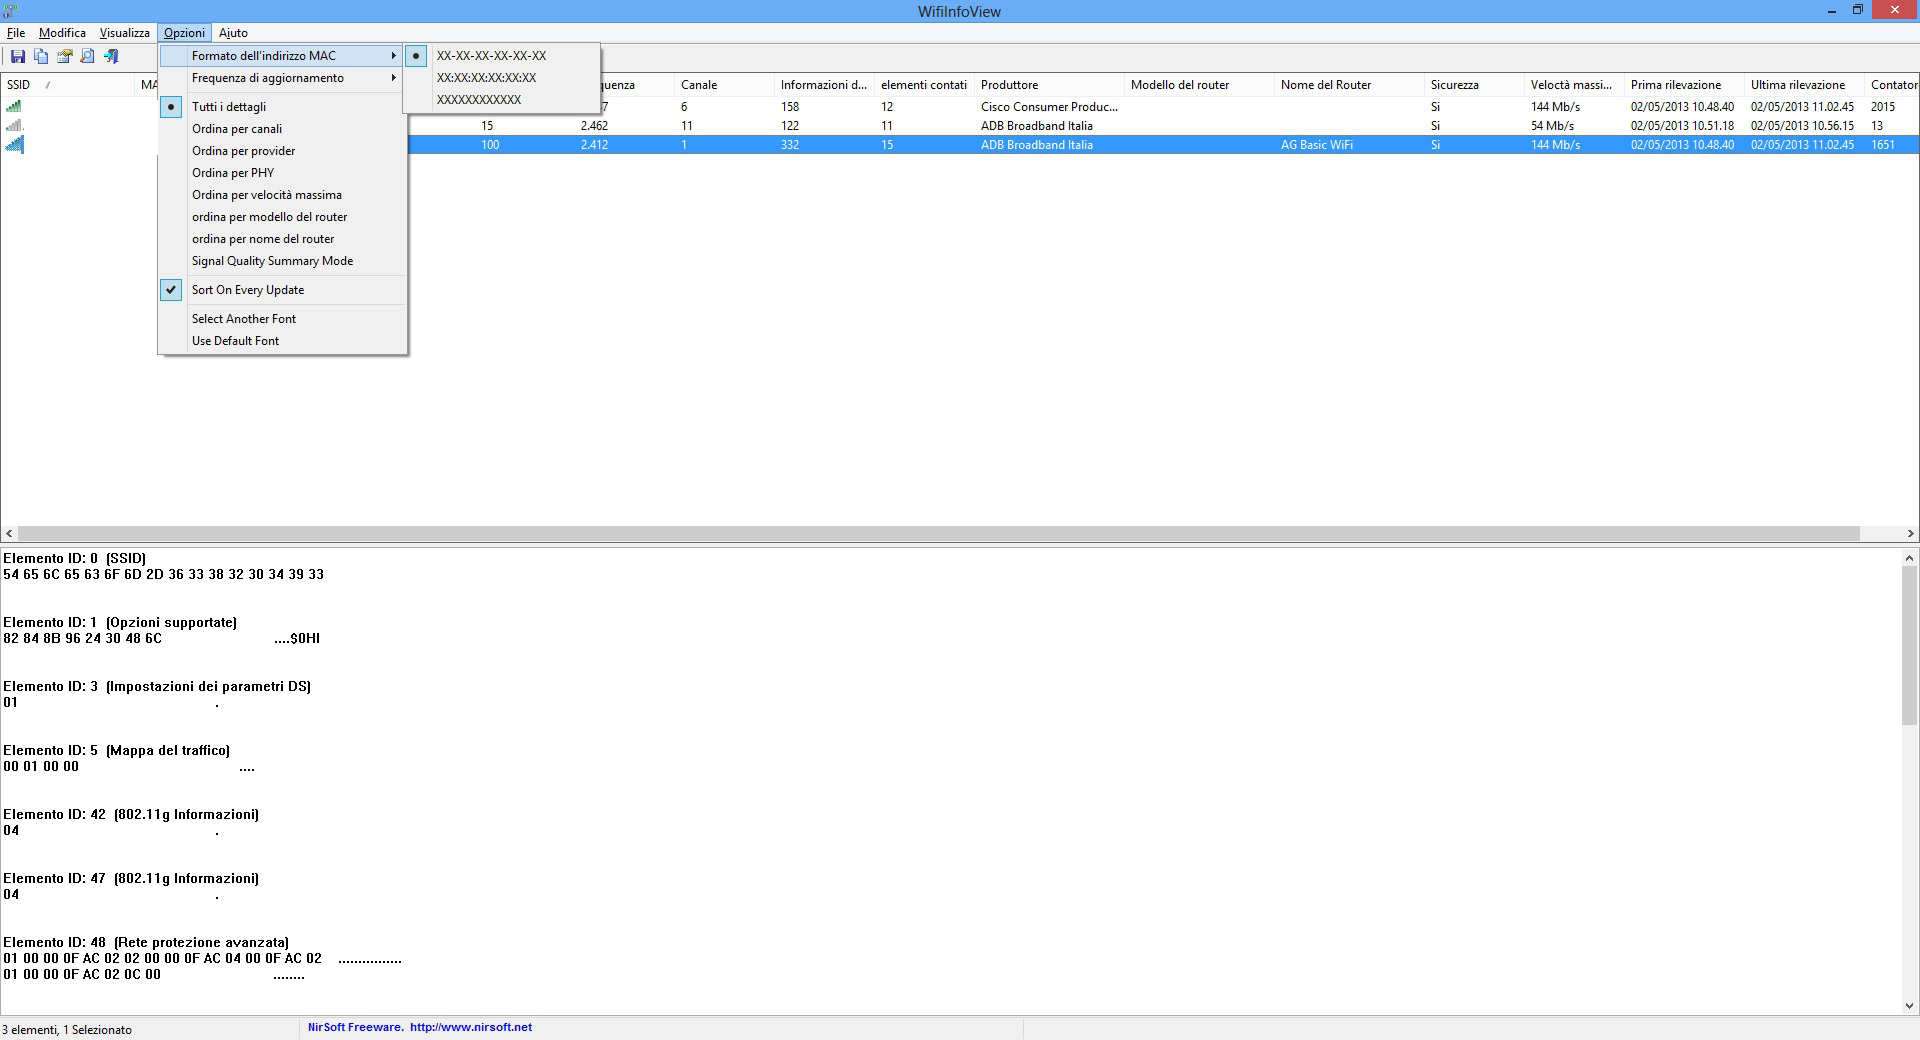Open the NirSoft Freeware nirsoft.net link

(x=420, y=1027)
